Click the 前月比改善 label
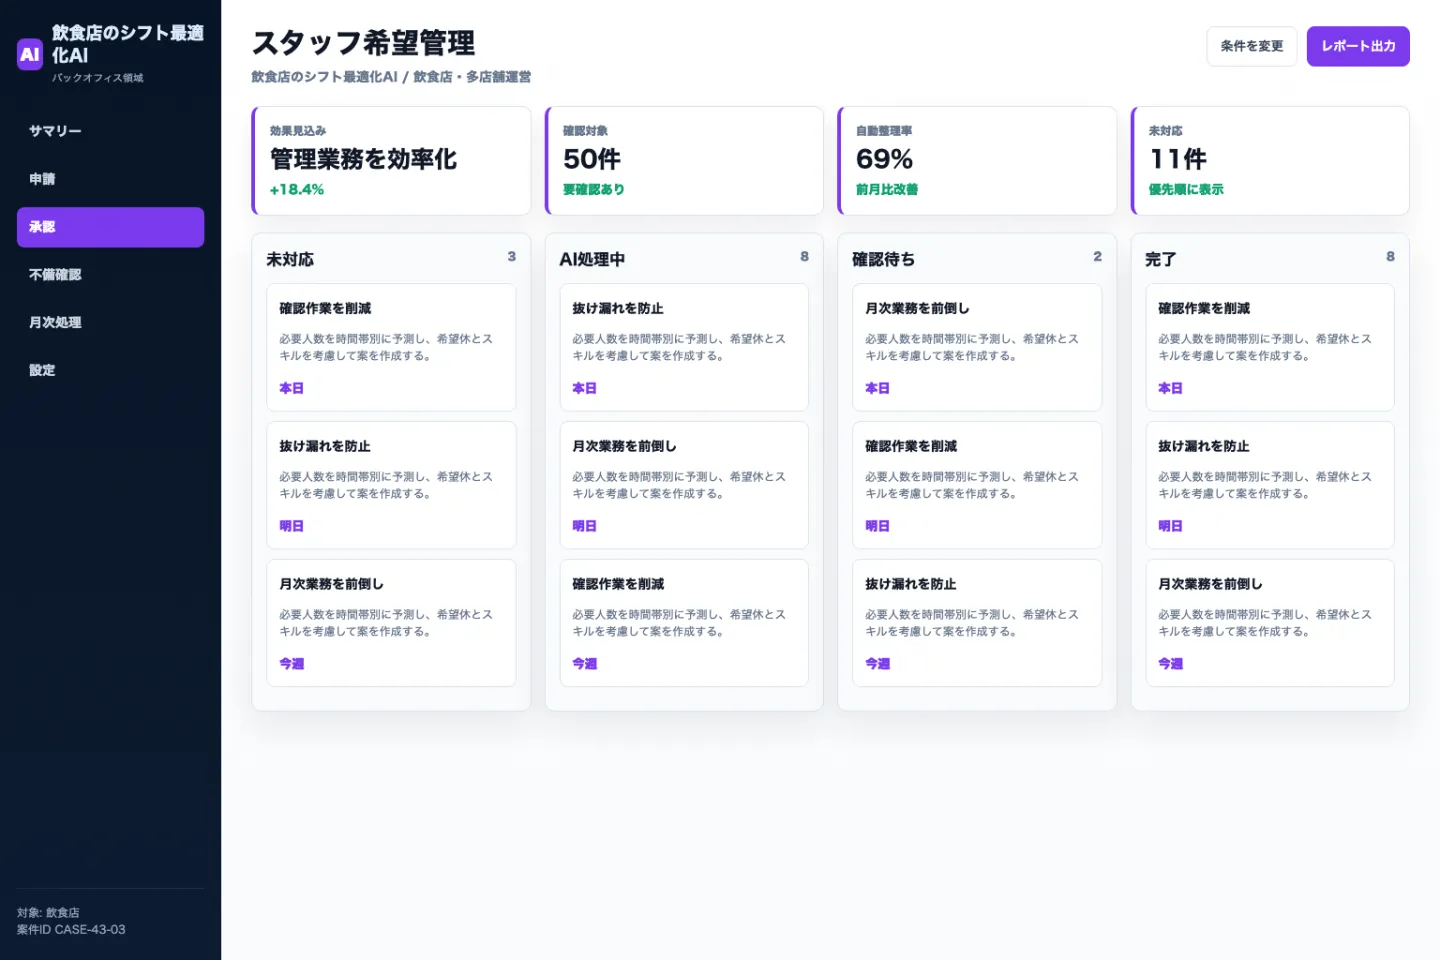 [x=887, y=189]
